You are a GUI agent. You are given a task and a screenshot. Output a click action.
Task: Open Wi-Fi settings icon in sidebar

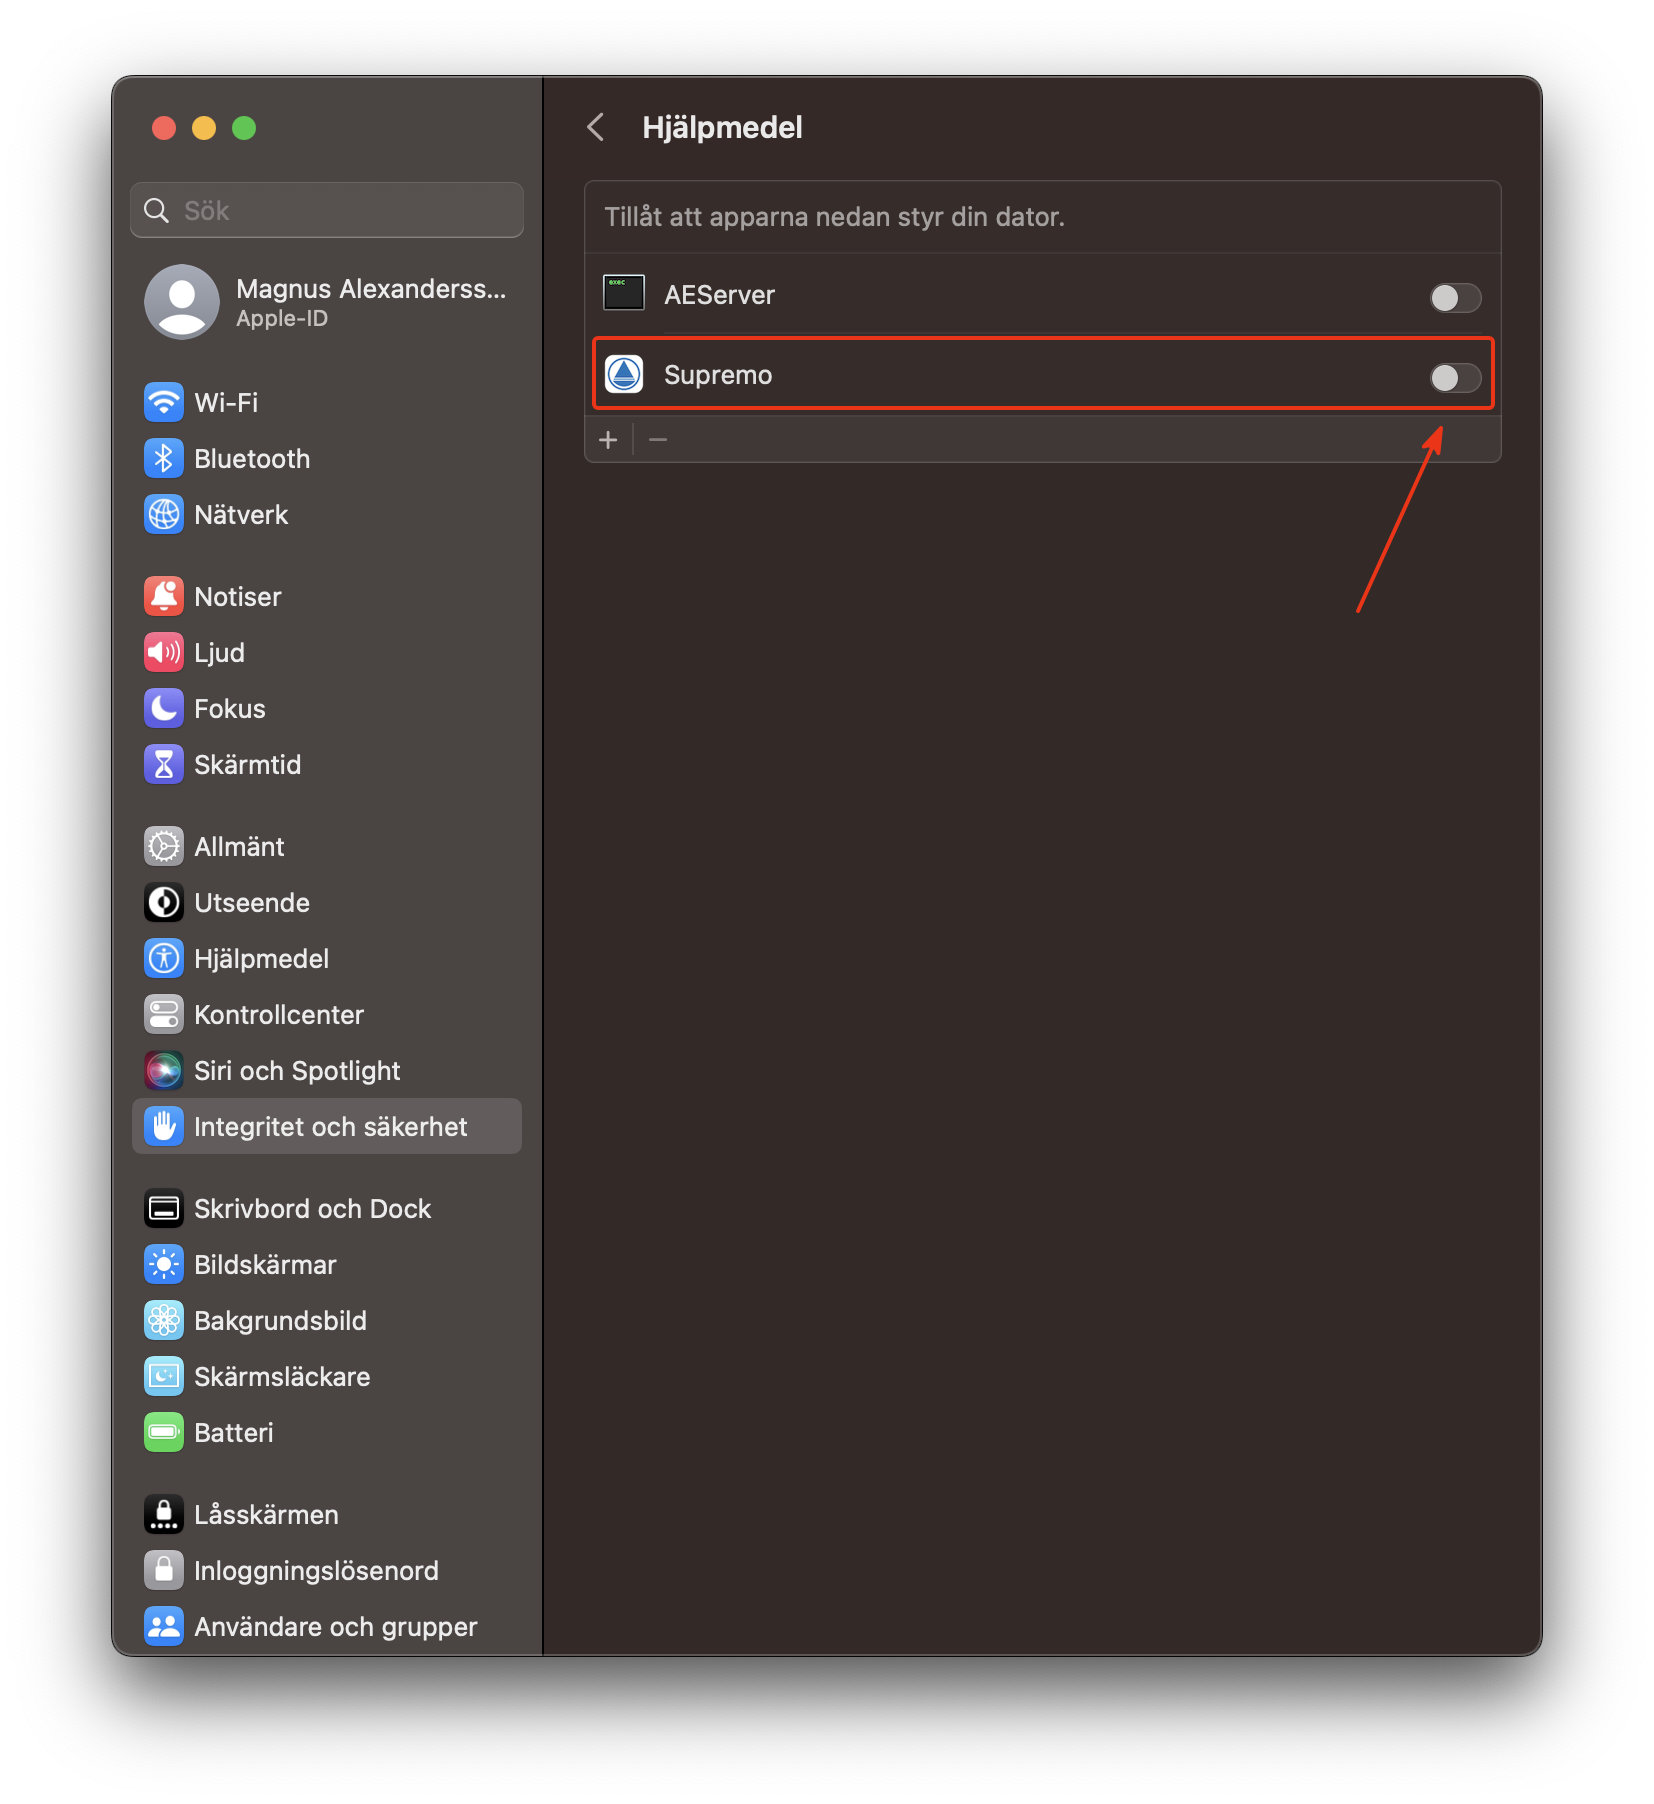tap(164, 403)
